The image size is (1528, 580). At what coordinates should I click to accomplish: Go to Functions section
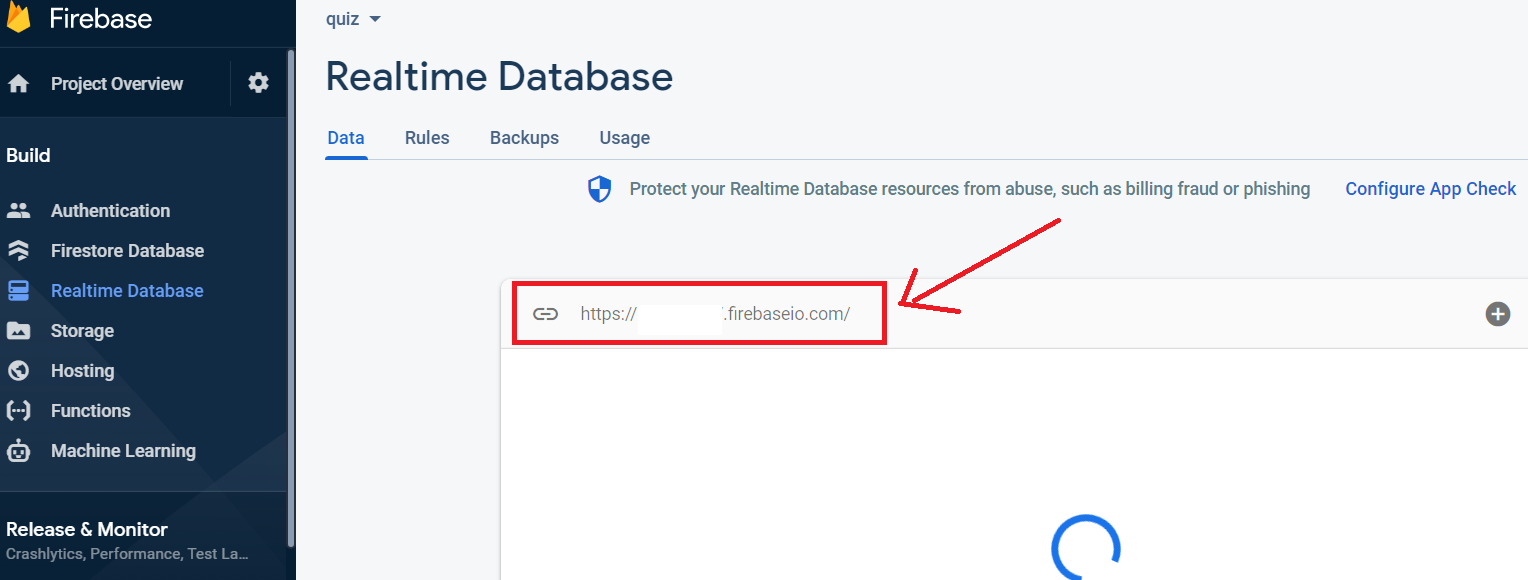(90, 411)
